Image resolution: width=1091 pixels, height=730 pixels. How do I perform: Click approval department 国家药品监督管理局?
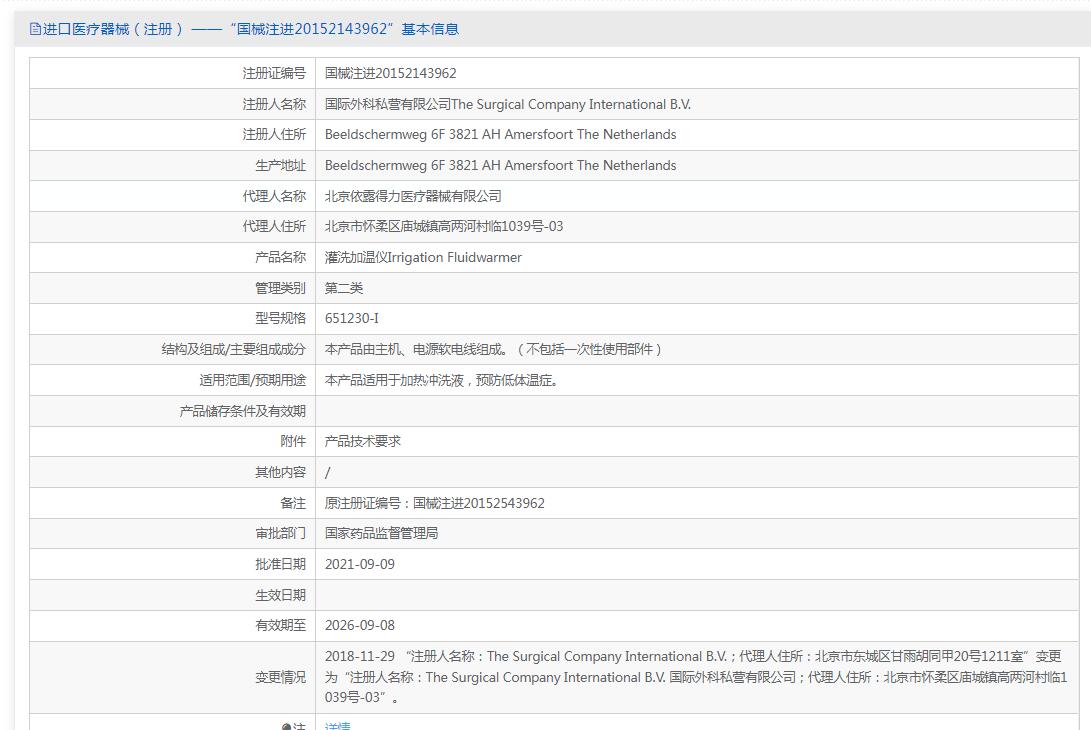pyautogui.click(x=381, y=533)
